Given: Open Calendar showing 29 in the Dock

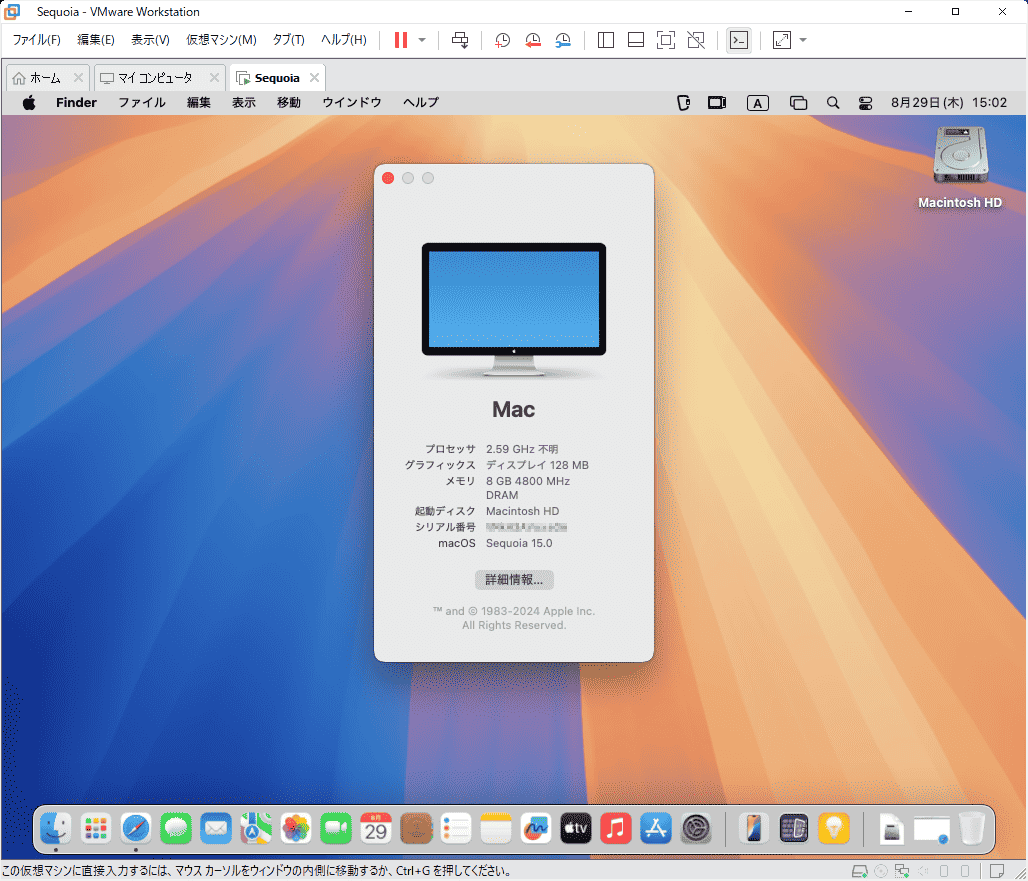Looking at the screenshot, I should (376, 829).
